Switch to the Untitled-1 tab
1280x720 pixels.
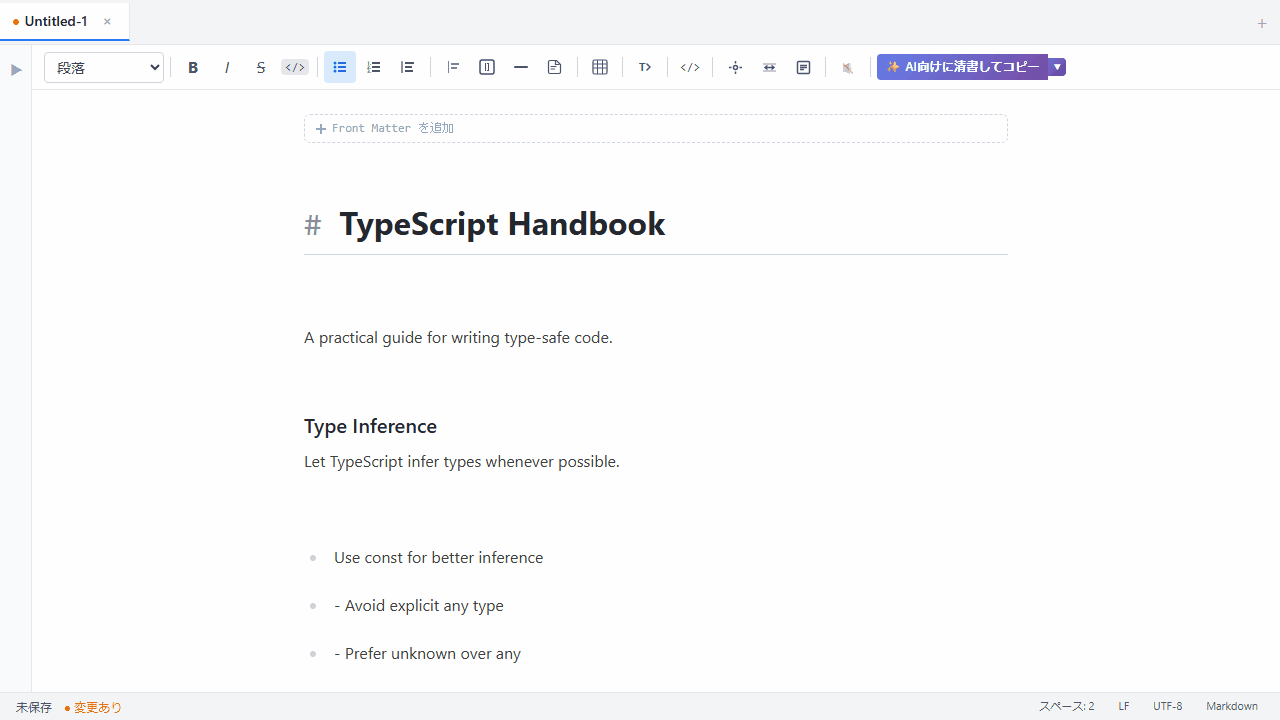(x=56, y=21)
